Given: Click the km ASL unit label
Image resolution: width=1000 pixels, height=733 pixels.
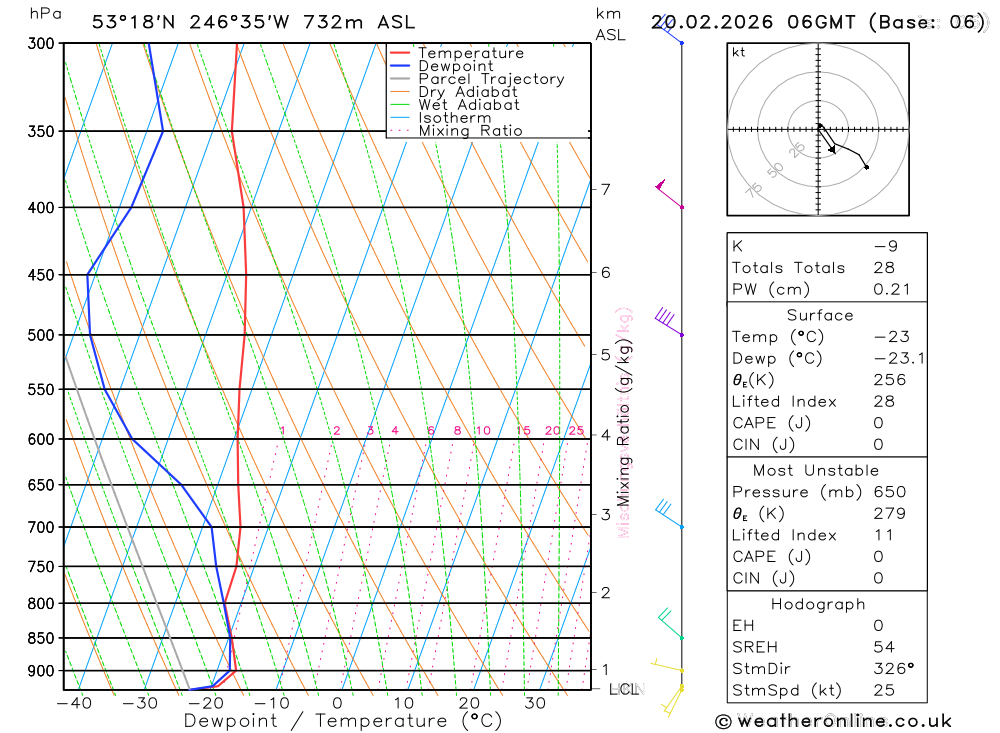Looking at the screenshot, I should (610, 24).
